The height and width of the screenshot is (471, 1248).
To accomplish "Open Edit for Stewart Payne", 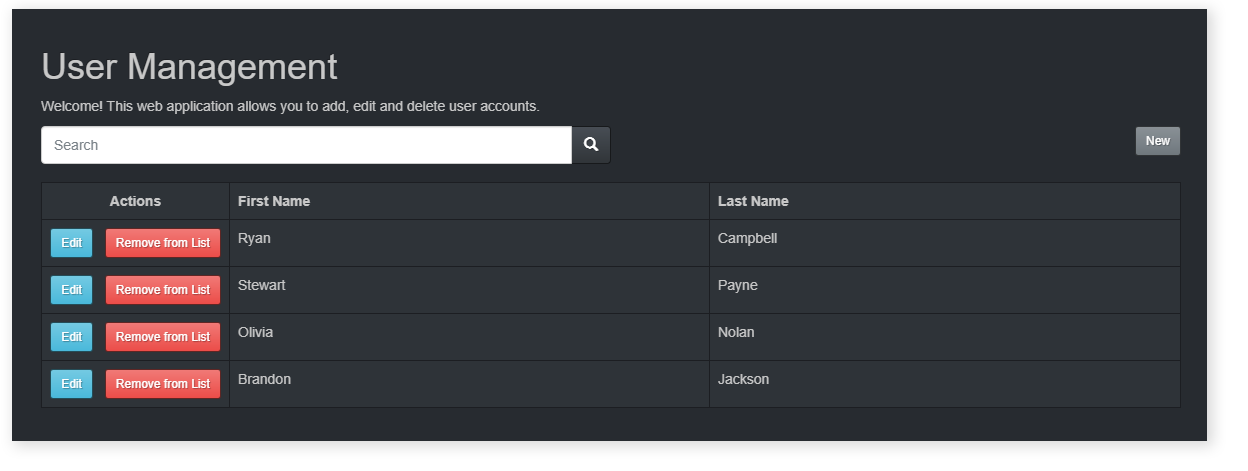I will pos(71,290).
